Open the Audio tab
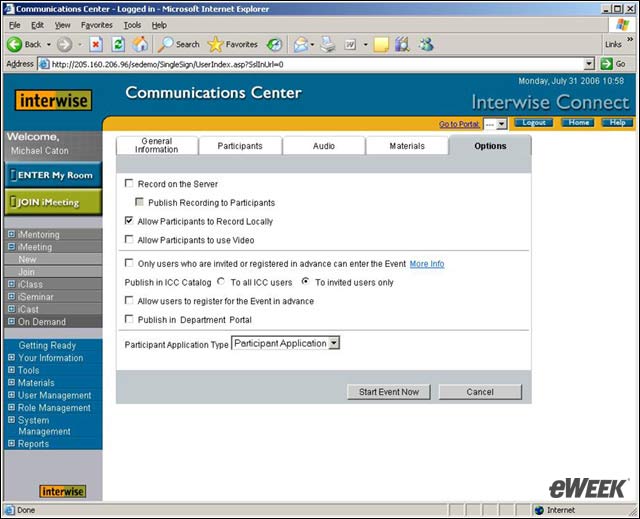Viewport: 640px width, 519px height. tap(324, 146)
